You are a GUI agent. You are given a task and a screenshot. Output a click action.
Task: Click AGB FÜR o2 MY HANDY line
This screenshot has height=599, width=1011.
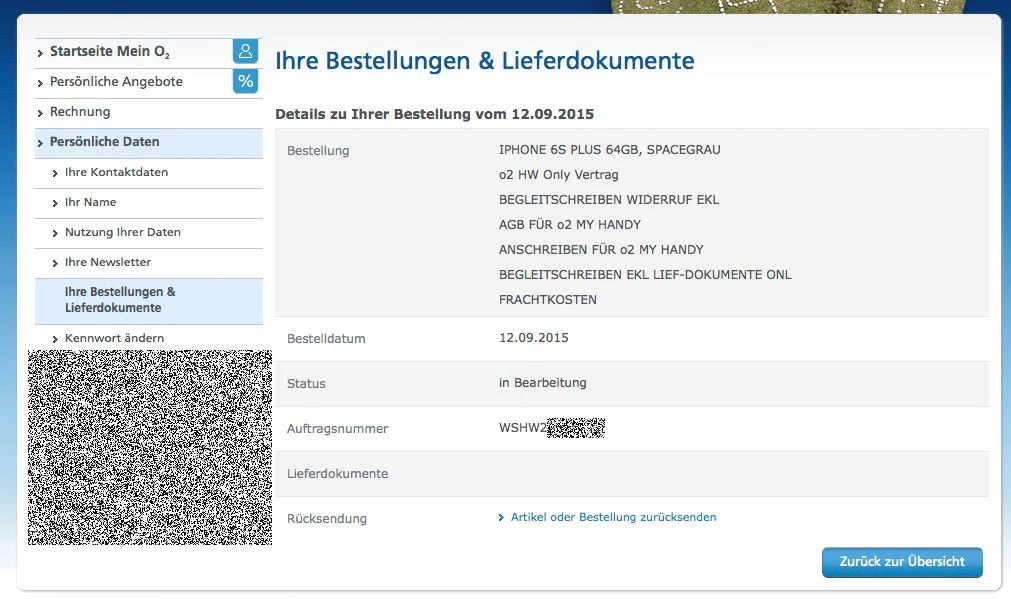coord(570,224)
